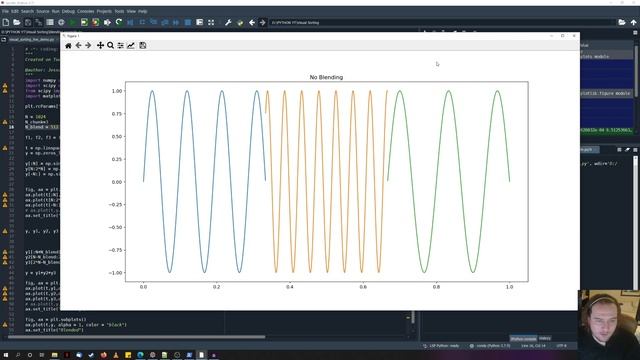Switch to History tab
640x360 pixels.
point(545,338)
